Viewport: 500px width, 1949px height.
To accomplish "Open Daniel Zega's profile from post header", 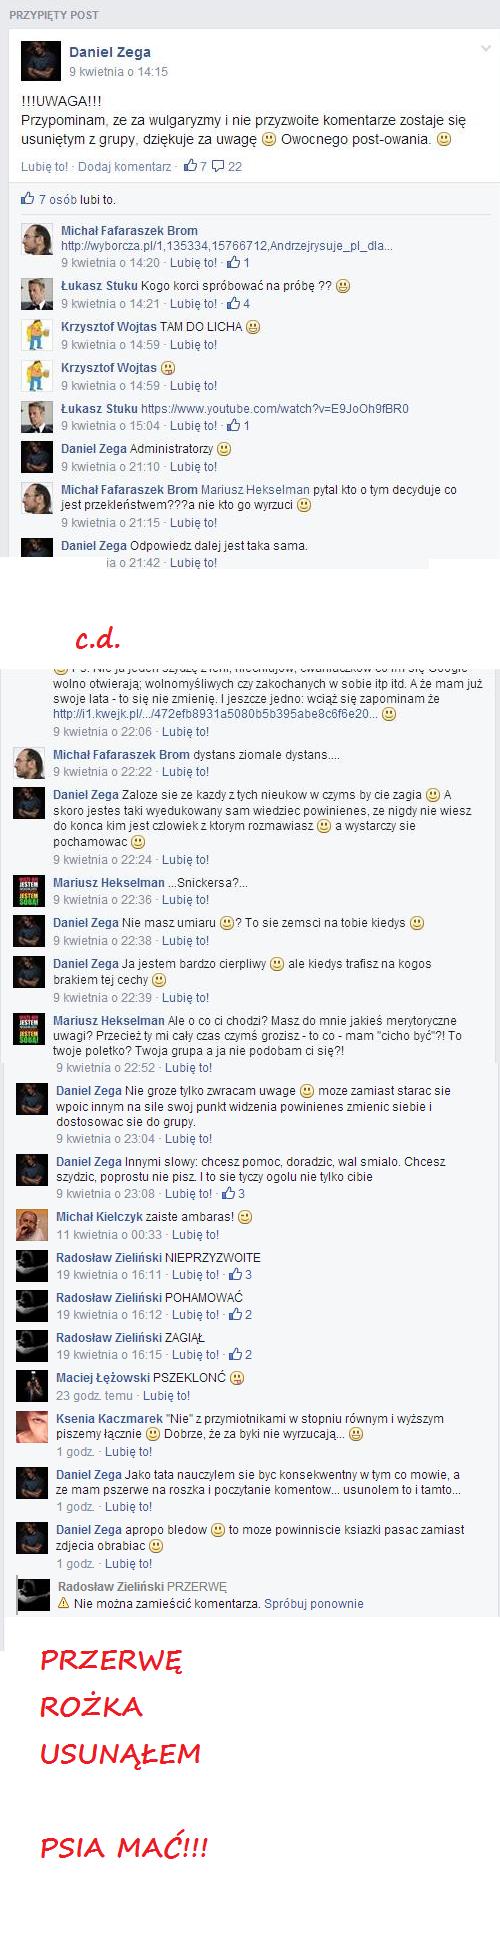I will coord(110,52).
